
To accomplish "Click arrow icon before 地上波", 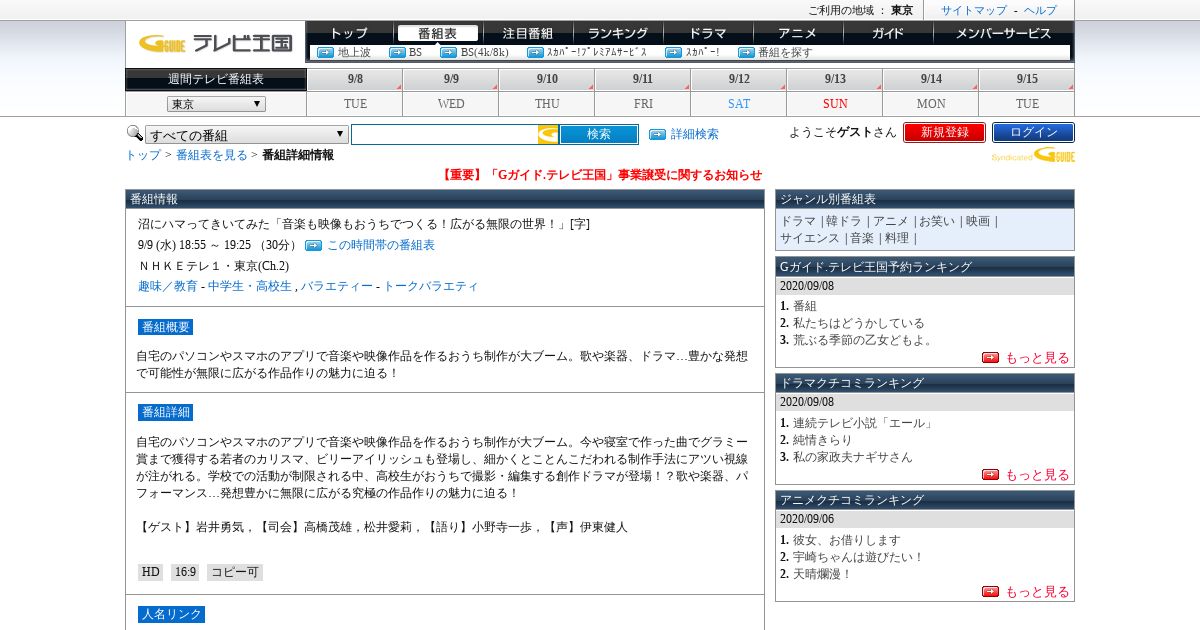I will [325, 52].
